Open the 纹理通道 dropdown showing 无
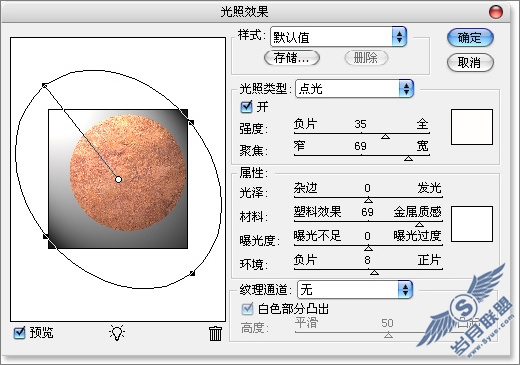This screenshot has width=520, height=365. (x=355, y=289)
